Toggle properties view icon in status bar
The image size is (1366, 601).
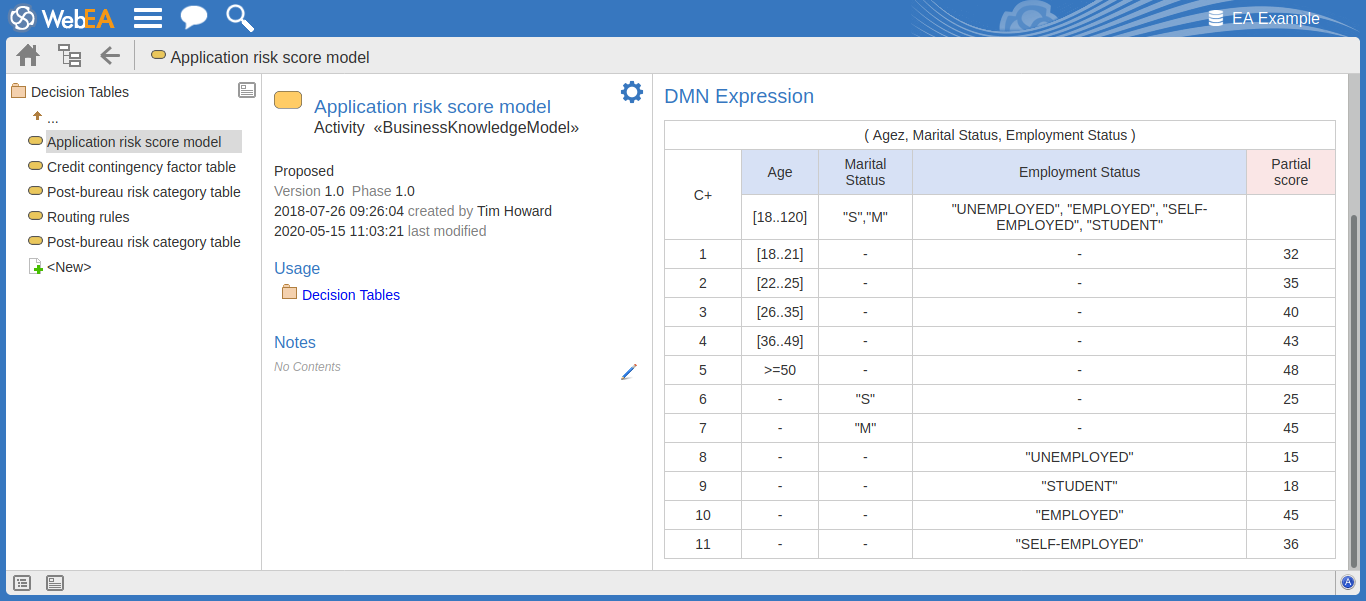point(55,582)
